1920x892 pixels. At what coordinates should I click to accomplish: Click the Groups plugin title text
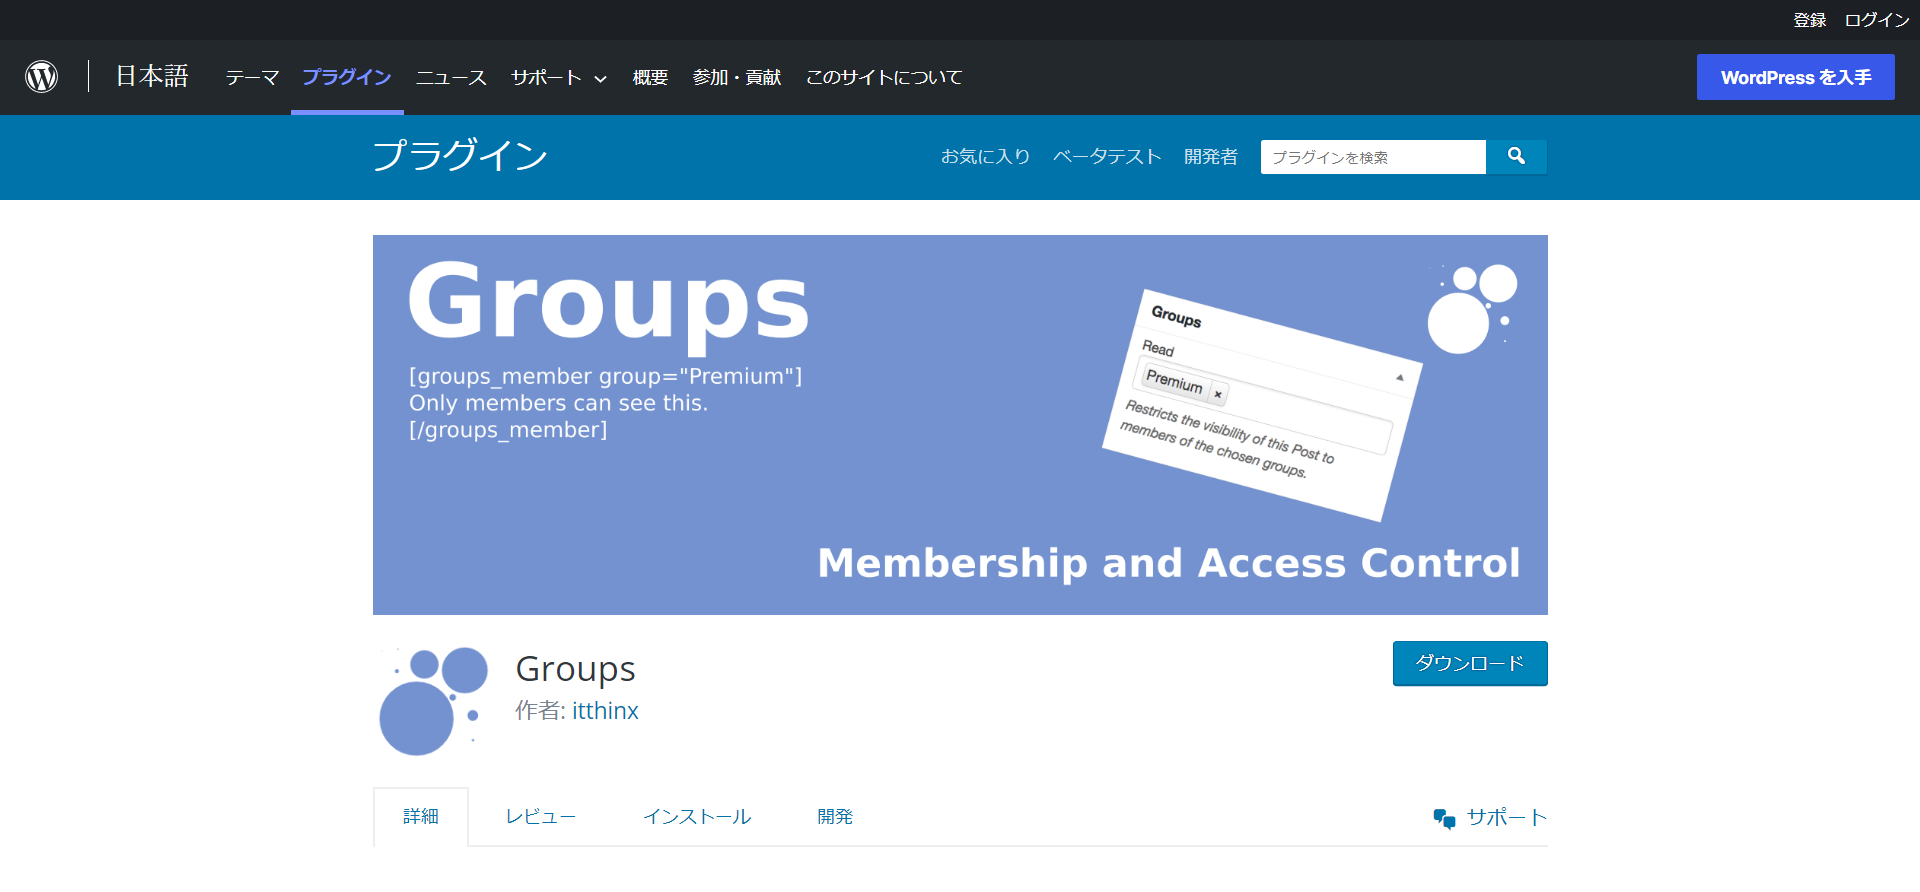point(576,669)
